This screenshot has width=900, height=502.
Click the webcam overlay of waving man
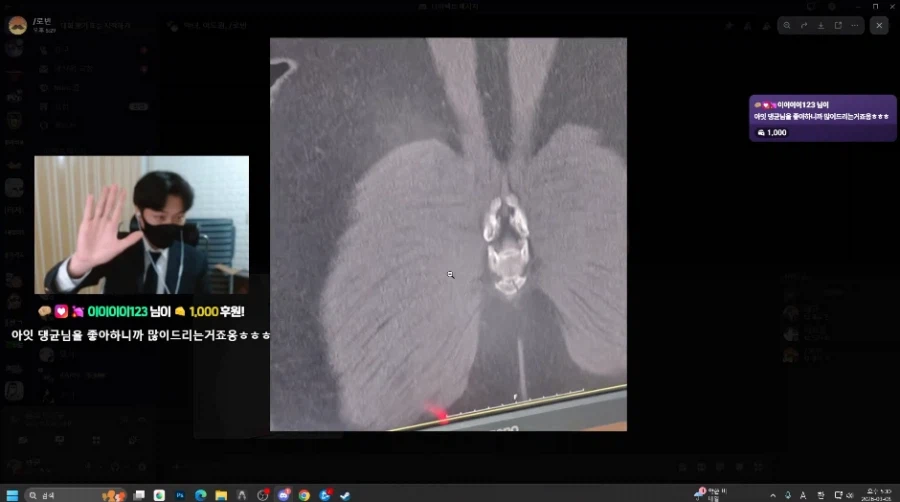(141, 225)
